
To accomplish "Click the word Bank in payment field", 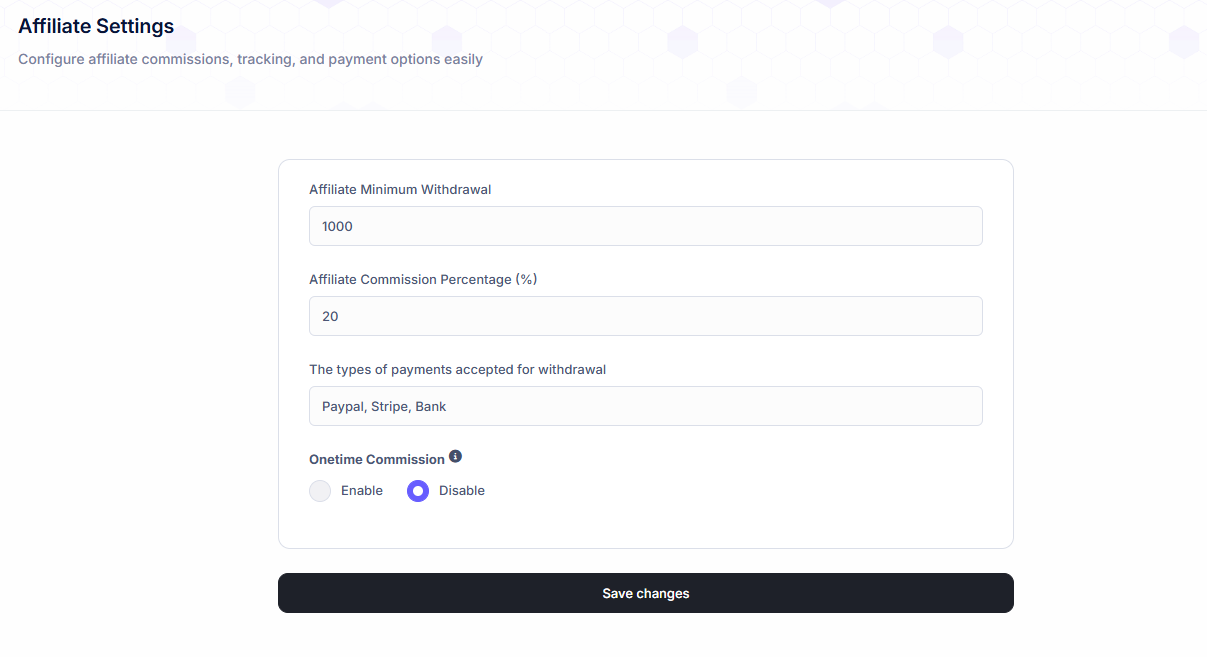I will (431, 406).
